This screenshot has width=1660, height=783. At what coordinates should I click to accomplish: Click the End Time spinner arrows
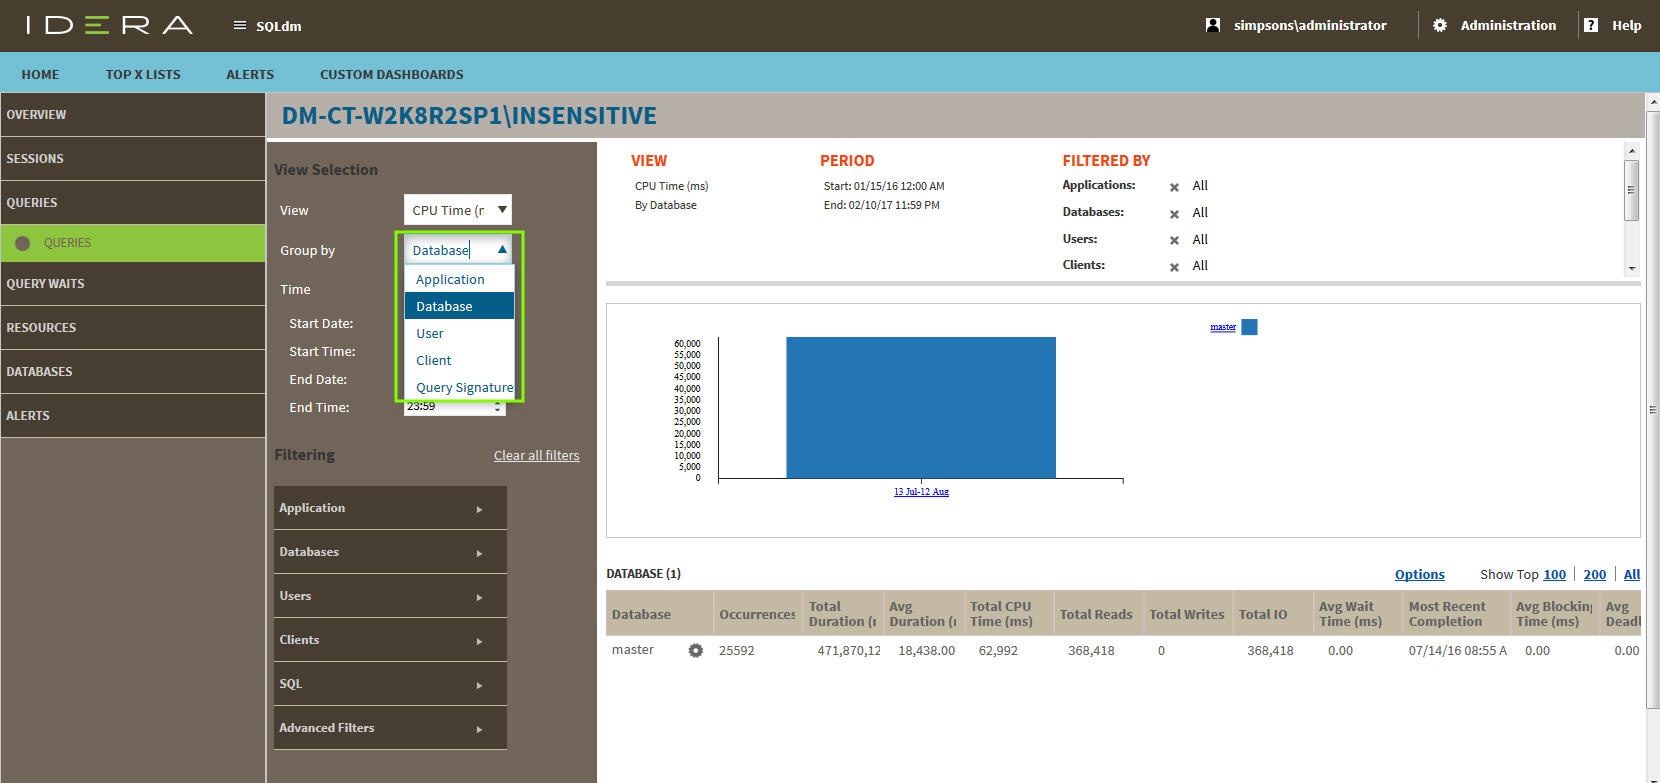click(497, 407)
